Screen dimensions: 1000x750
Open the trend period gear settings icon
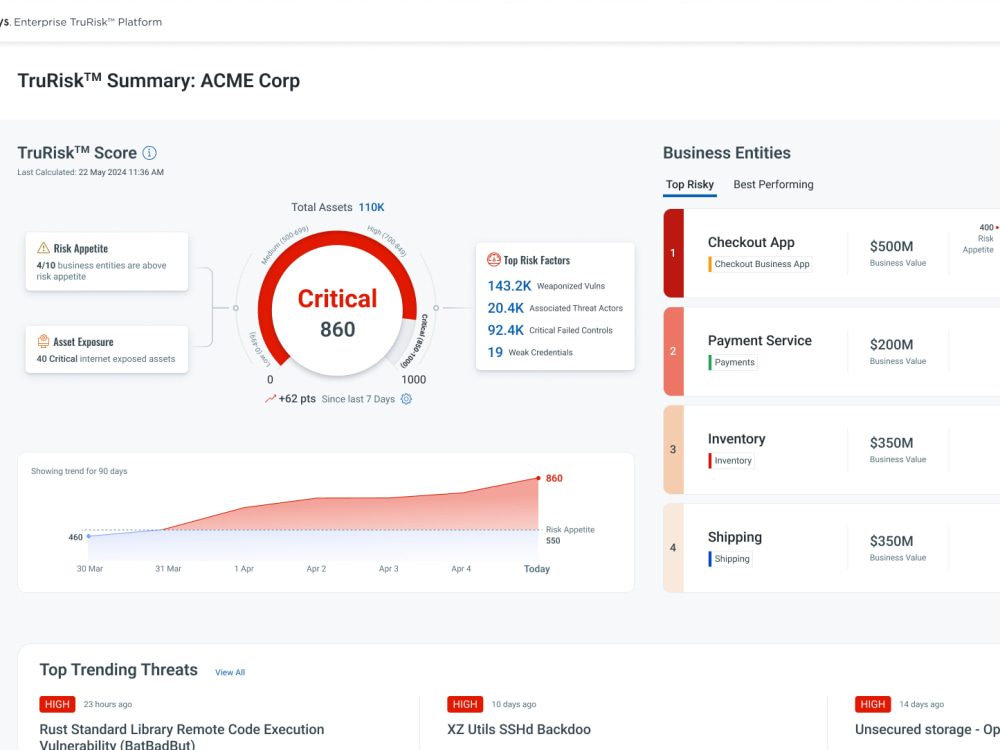click(406, 399)
